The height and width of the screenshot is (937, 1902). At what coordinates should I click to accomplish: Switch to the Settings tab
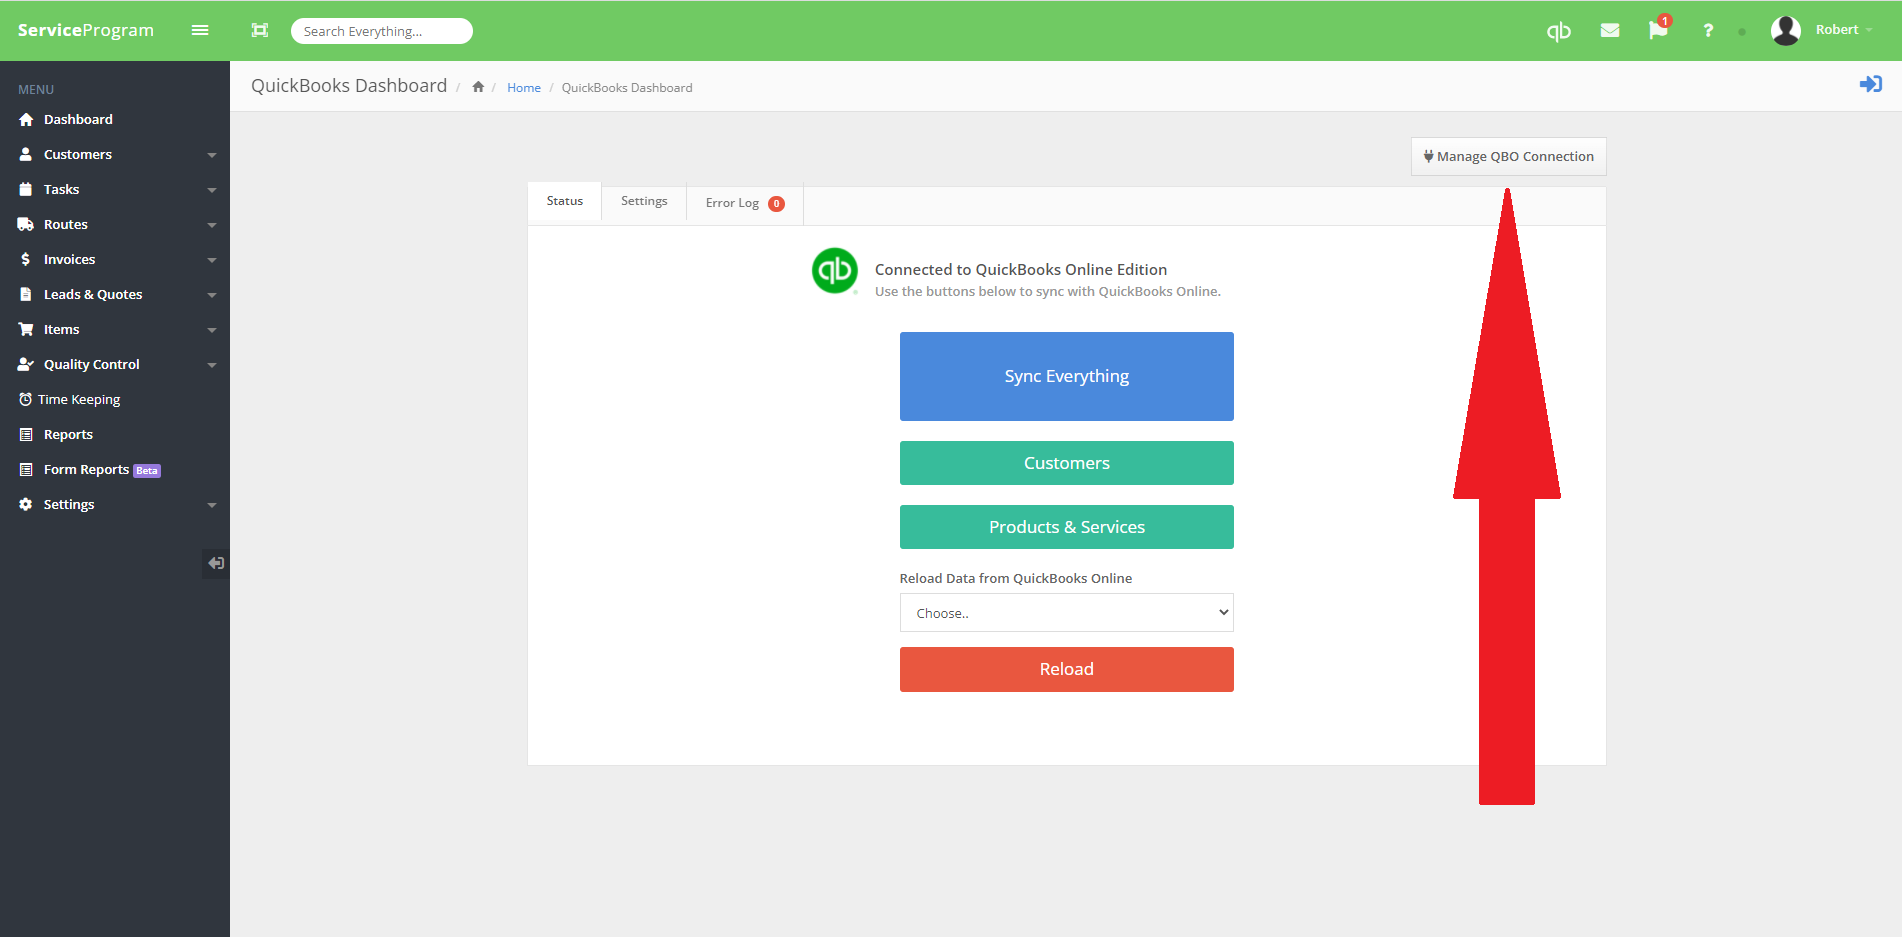coord(644,201)
